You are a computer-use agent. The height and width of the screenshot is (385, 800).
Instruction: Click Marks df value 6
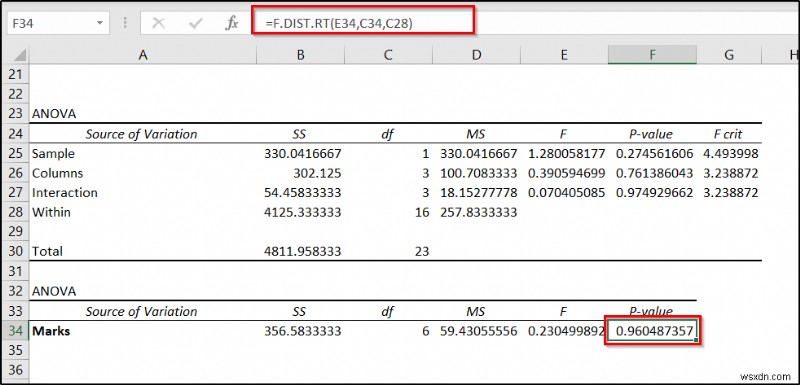point(426,331)
